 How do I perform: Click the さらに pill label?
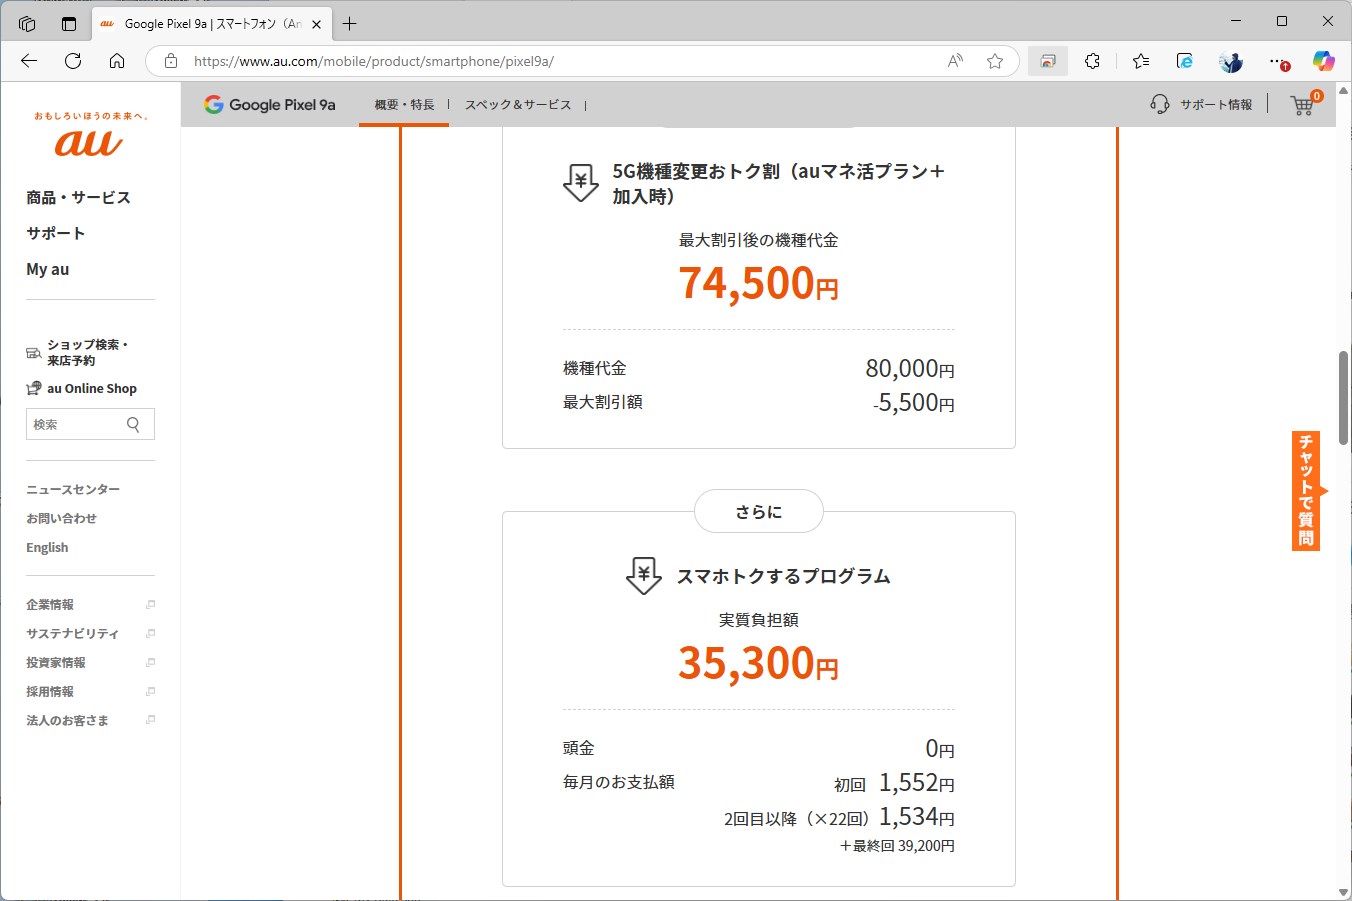click(759, 511)
